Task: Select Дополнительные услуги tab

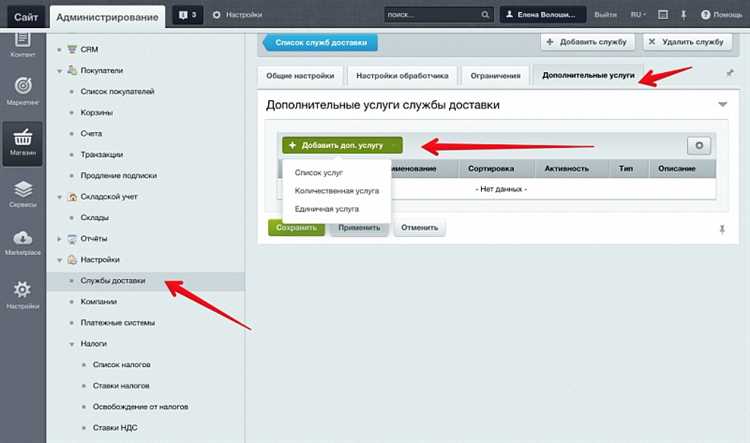Action: [588, 76]
